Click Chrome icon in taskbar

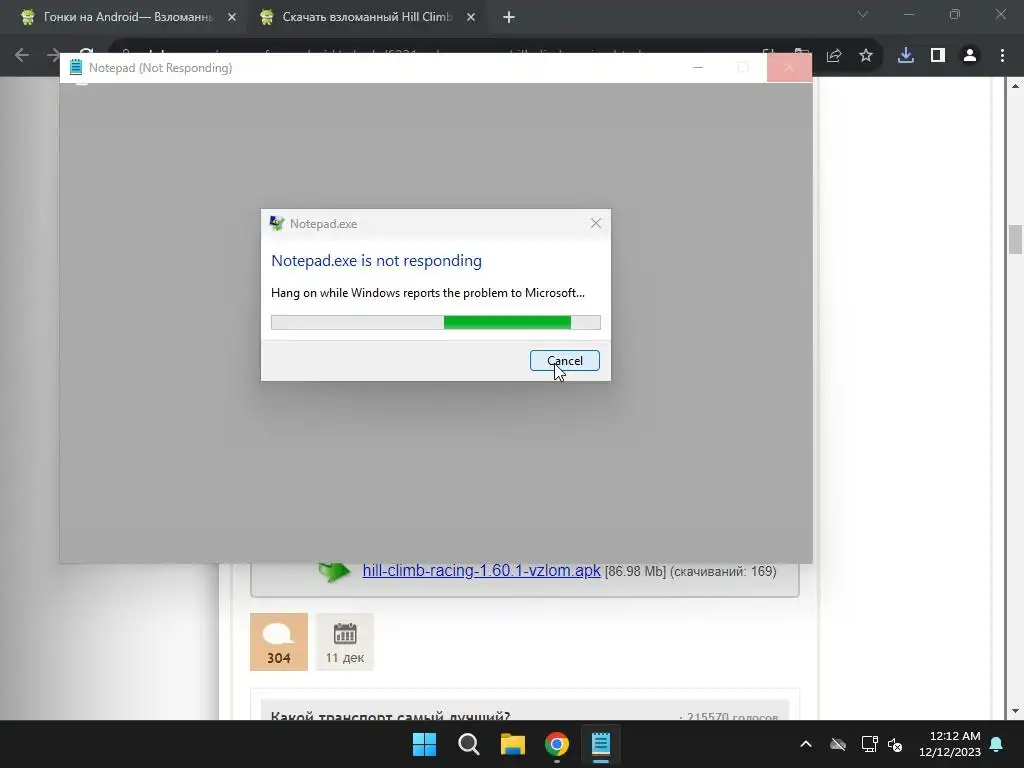(x=556, y=744)
